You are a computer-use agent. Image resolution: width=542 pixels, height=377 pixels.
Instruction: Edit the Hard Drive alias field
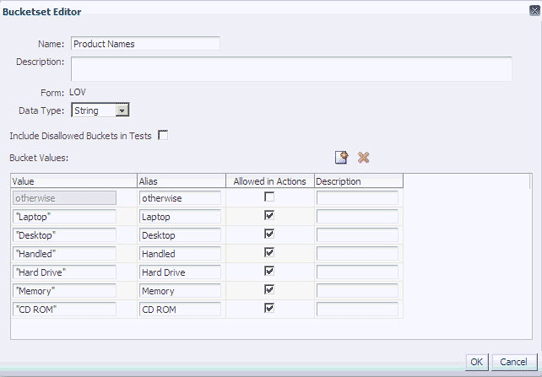(x=180, y=272)
